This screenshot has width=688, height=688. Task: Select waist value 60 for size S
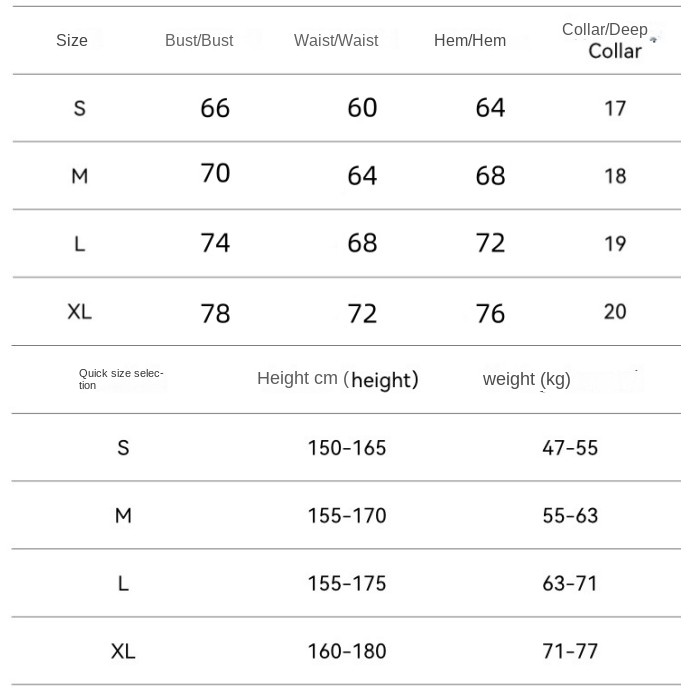pos(362,108)
